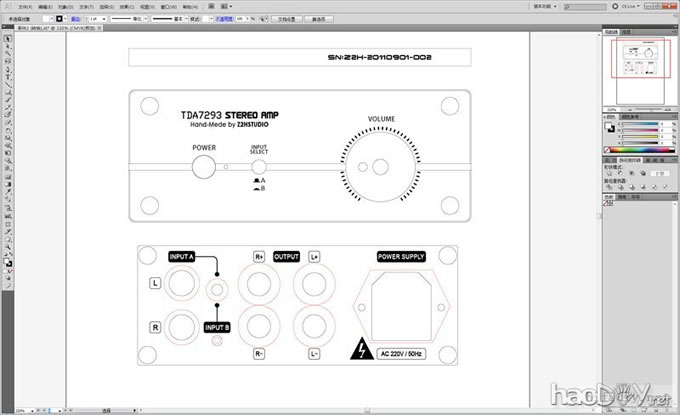Select the Selection tool in toolbox

8,39
